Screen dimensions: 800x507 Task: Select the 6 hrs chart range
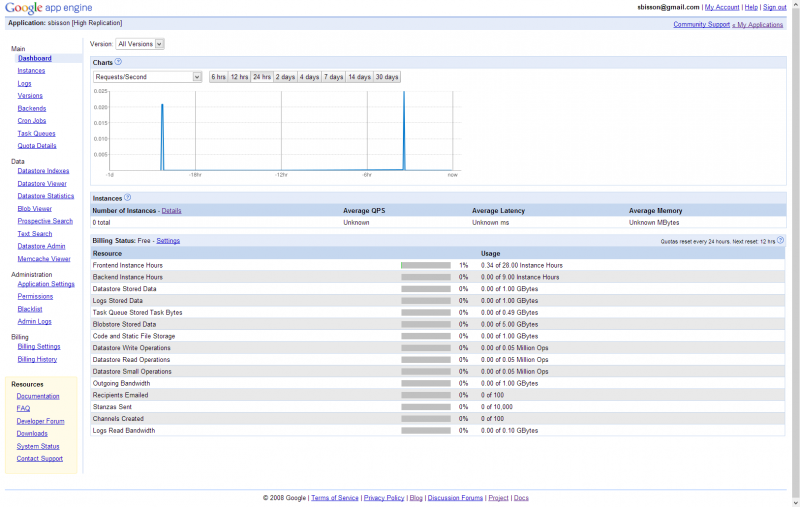point(218,77)
